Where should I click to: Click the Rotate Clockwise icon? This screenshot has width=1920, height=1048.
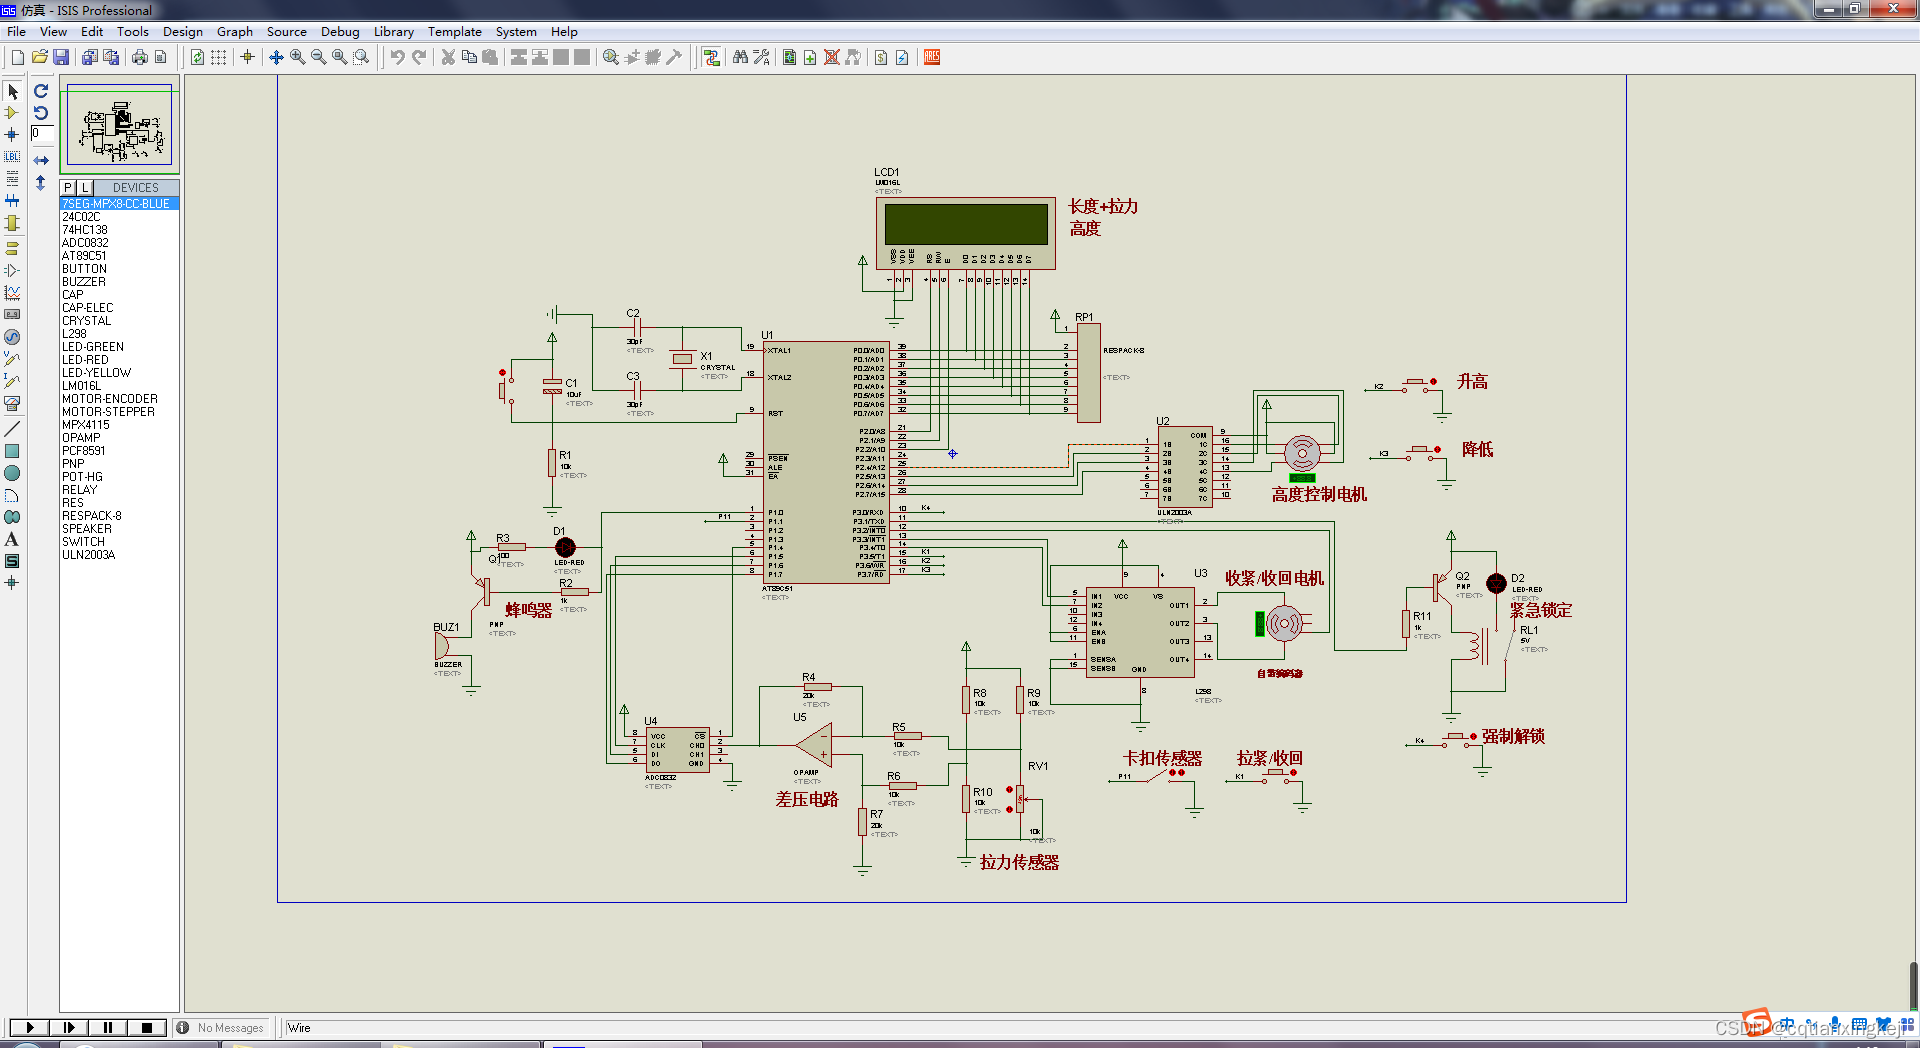pyautogui.click(x=41, y=91)
